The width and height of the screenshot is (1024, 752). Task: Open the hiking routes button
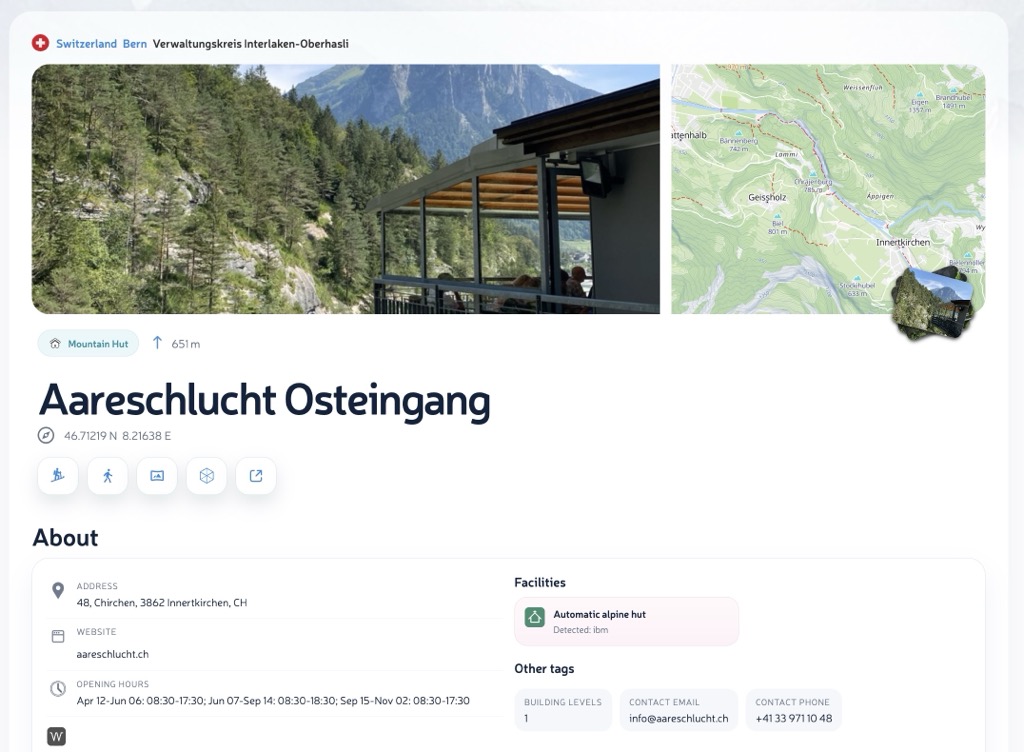click(x=108, y=476)
